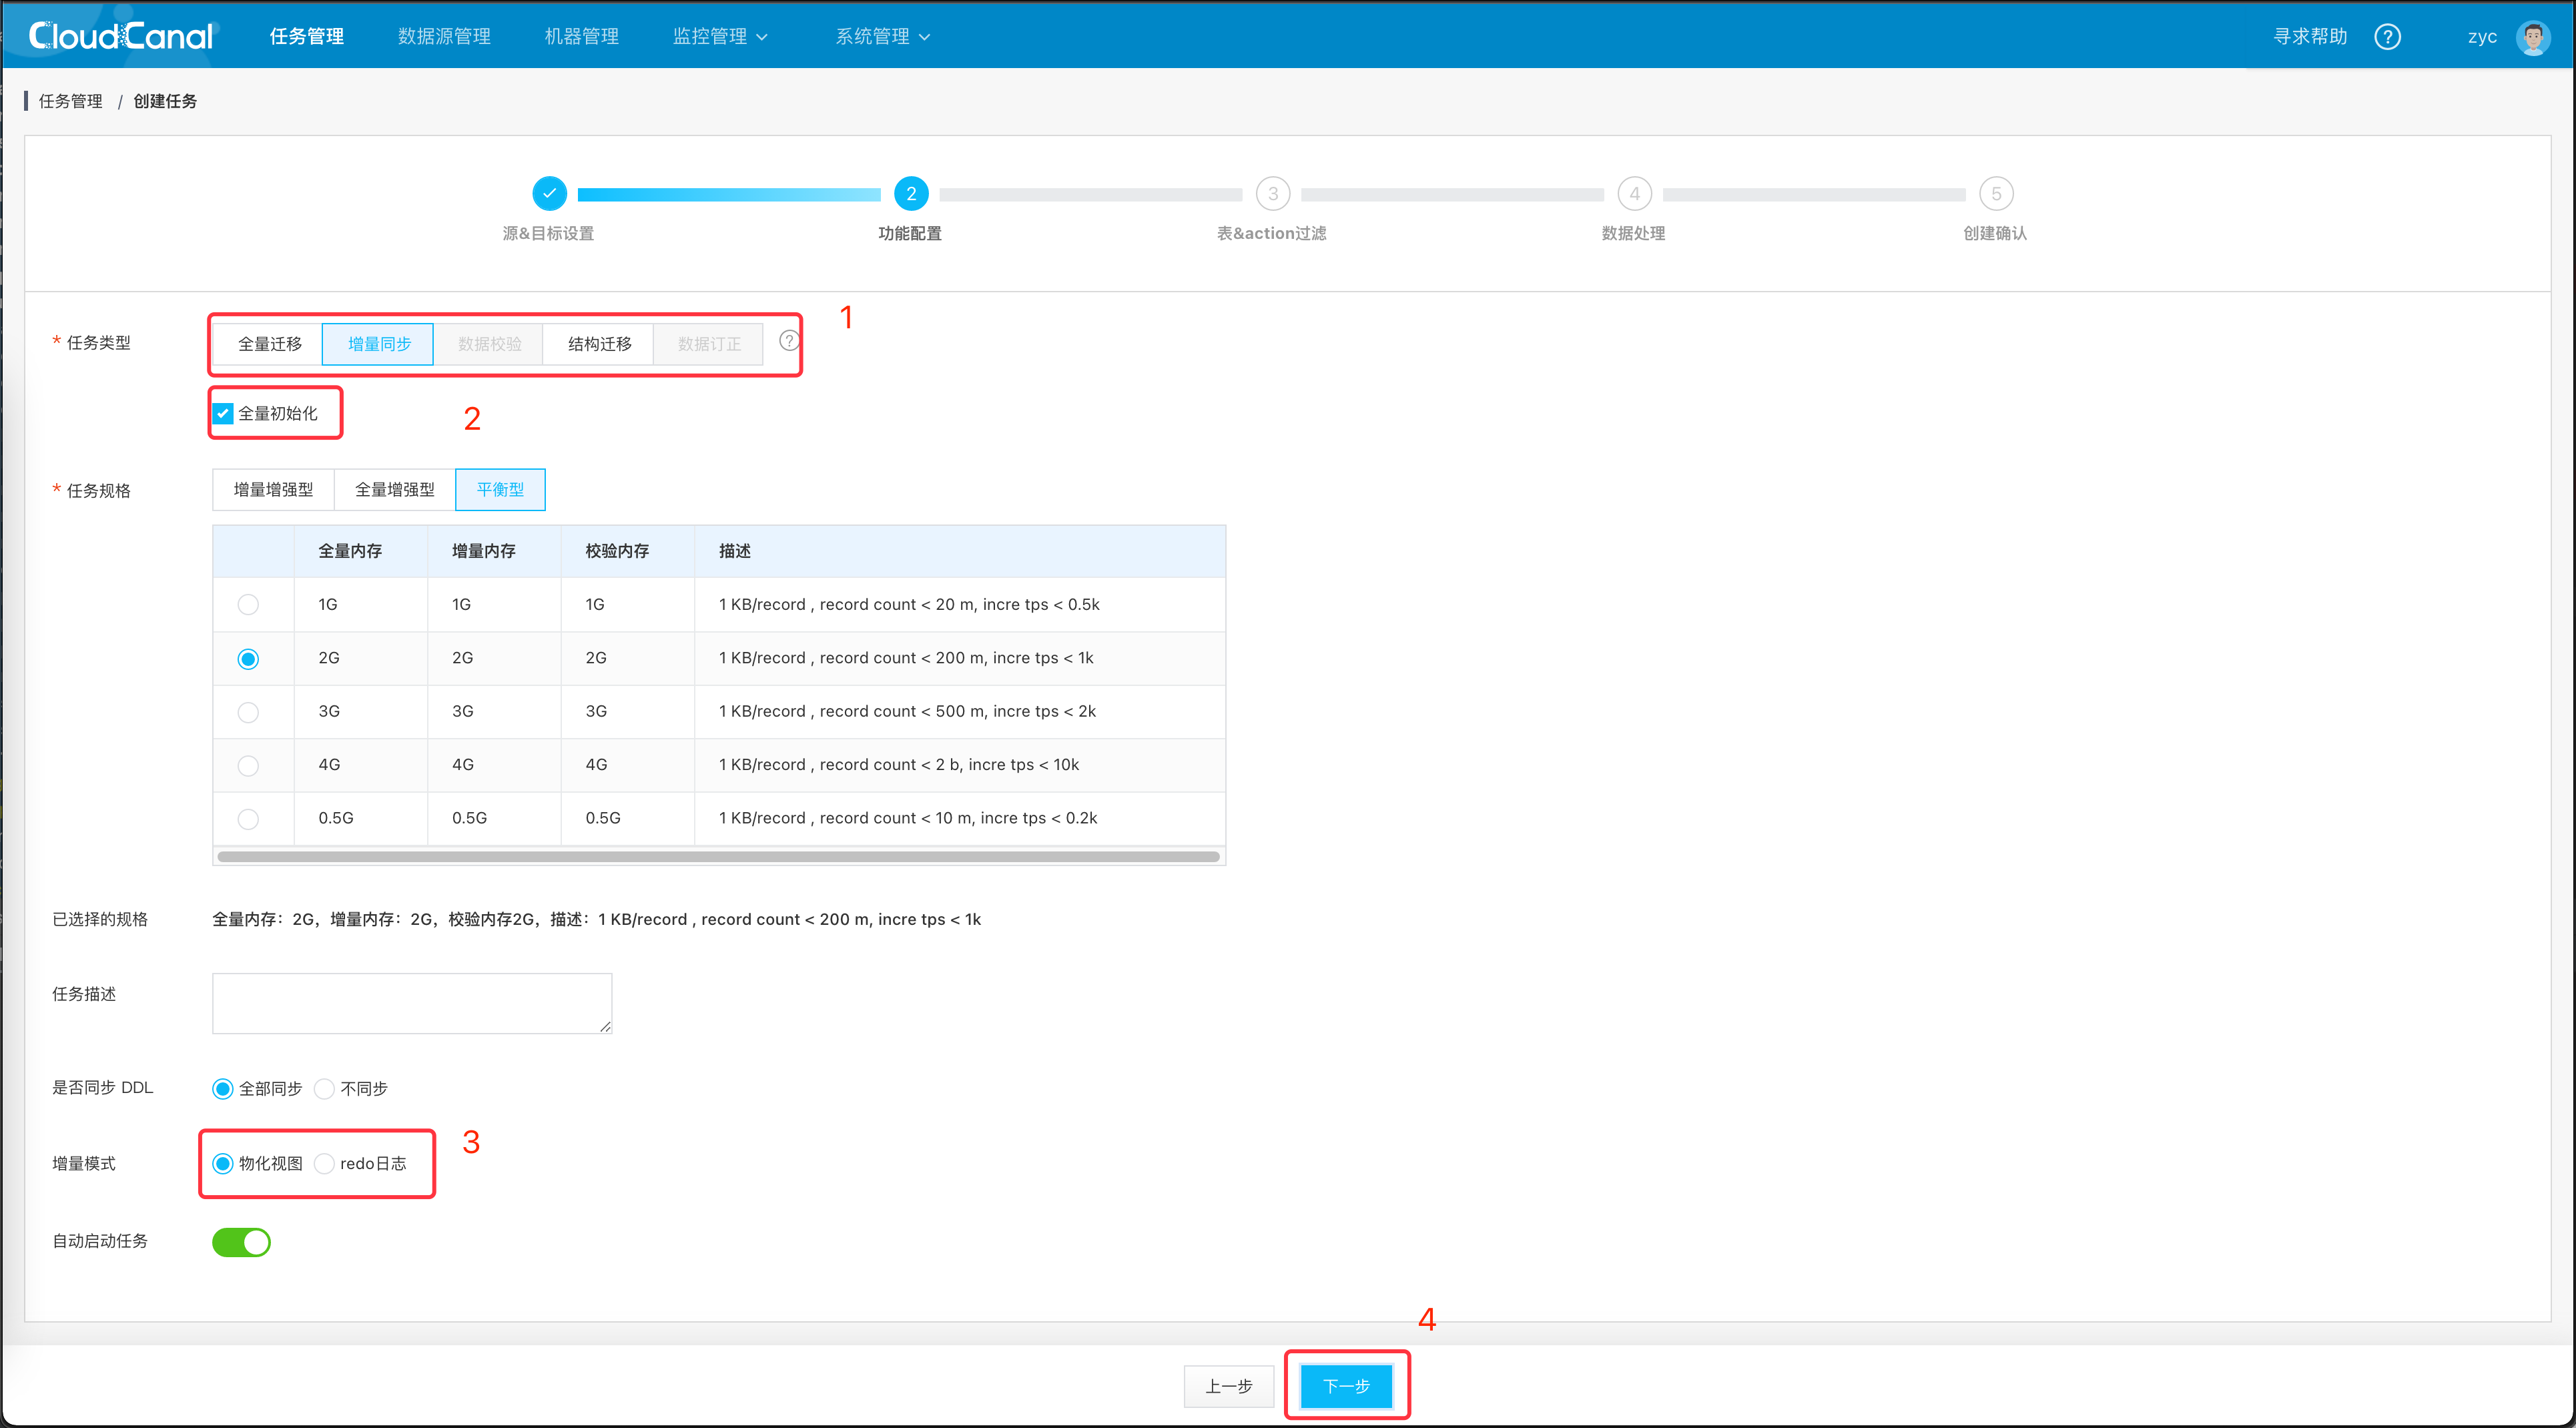The image size is (2576, 1428).
Task: Switch to 全量增强型 task spec tab
Action: (x=394, y=489)
